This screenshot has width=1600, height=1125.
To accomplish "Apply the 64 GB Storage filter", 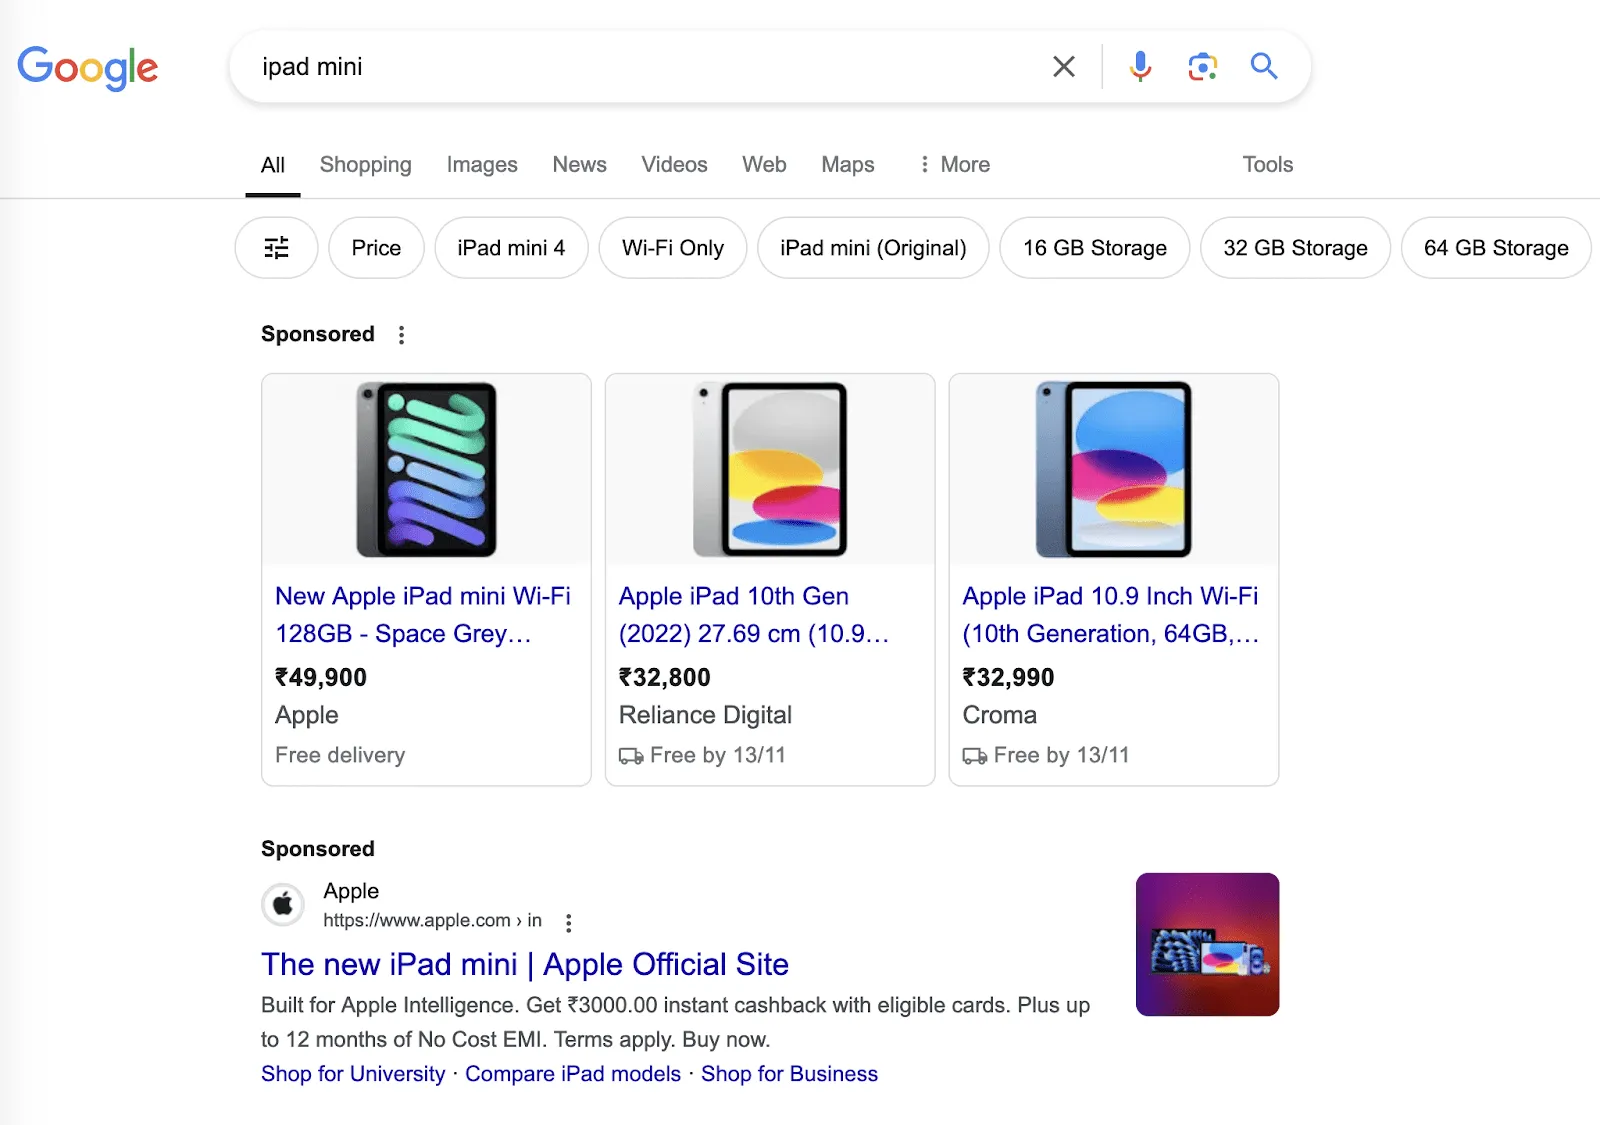I will click(1497, 248).
